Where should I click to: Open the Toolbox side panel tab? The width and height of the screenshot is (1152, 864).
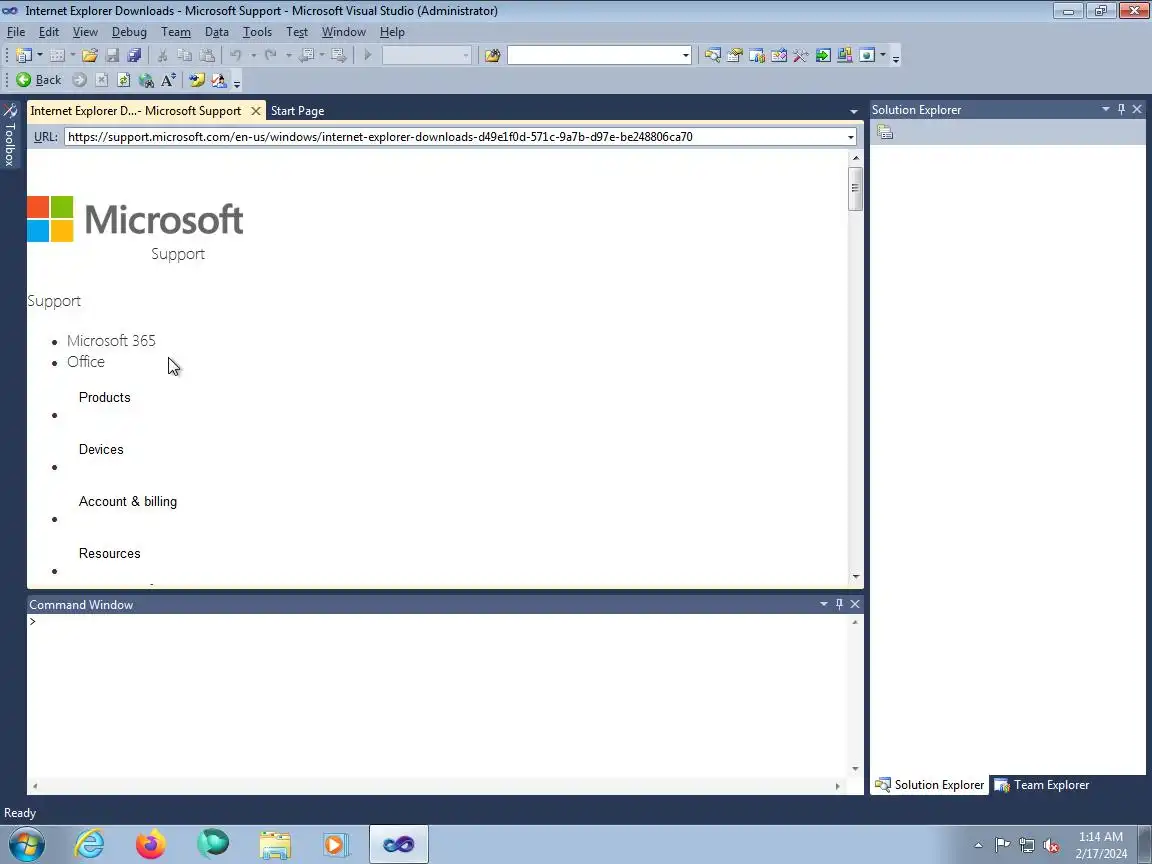point(10,135)
